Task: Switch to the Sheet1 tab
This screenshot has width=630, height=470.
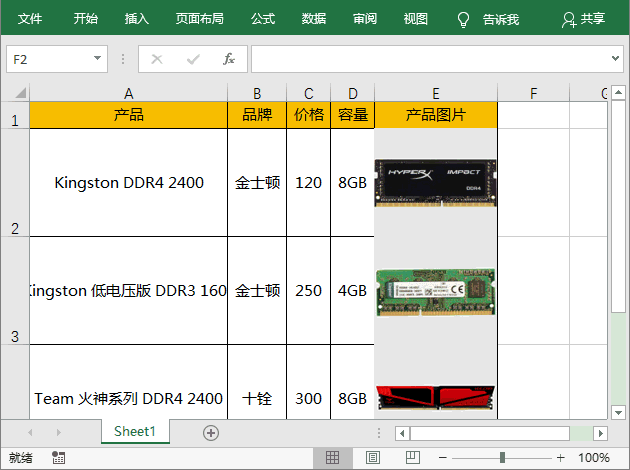Action: [135, 431]
